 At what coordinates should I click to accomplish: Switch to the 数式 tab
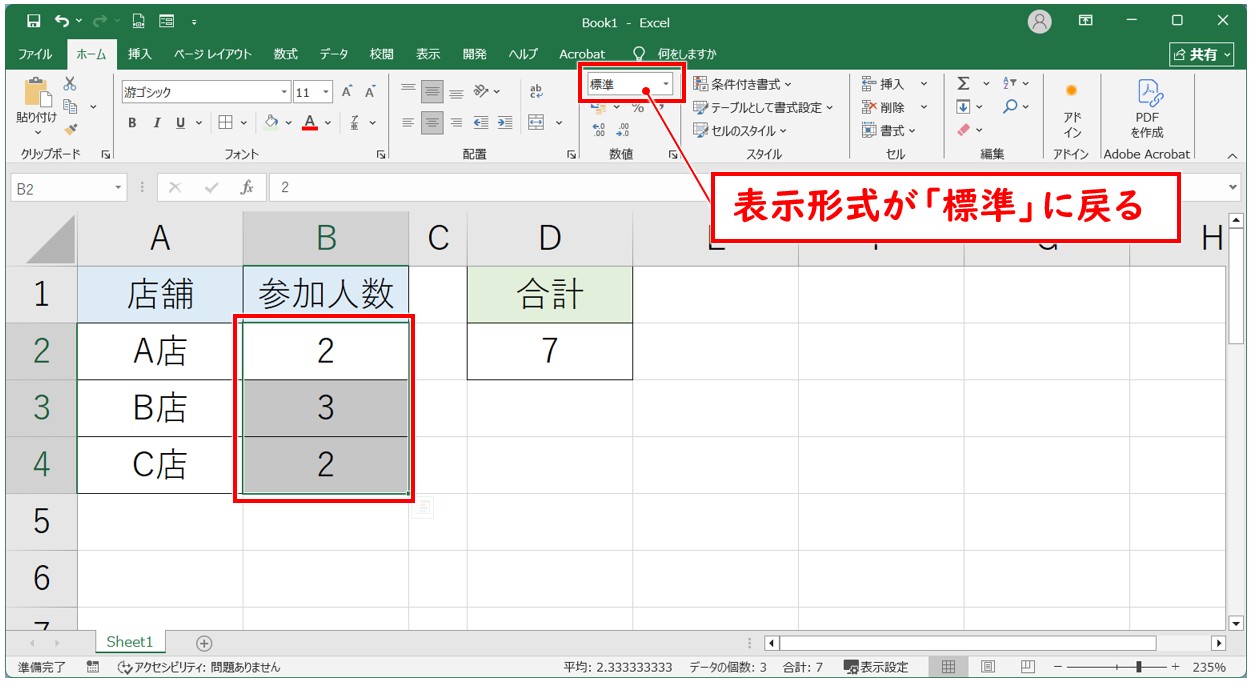point(286,54)
